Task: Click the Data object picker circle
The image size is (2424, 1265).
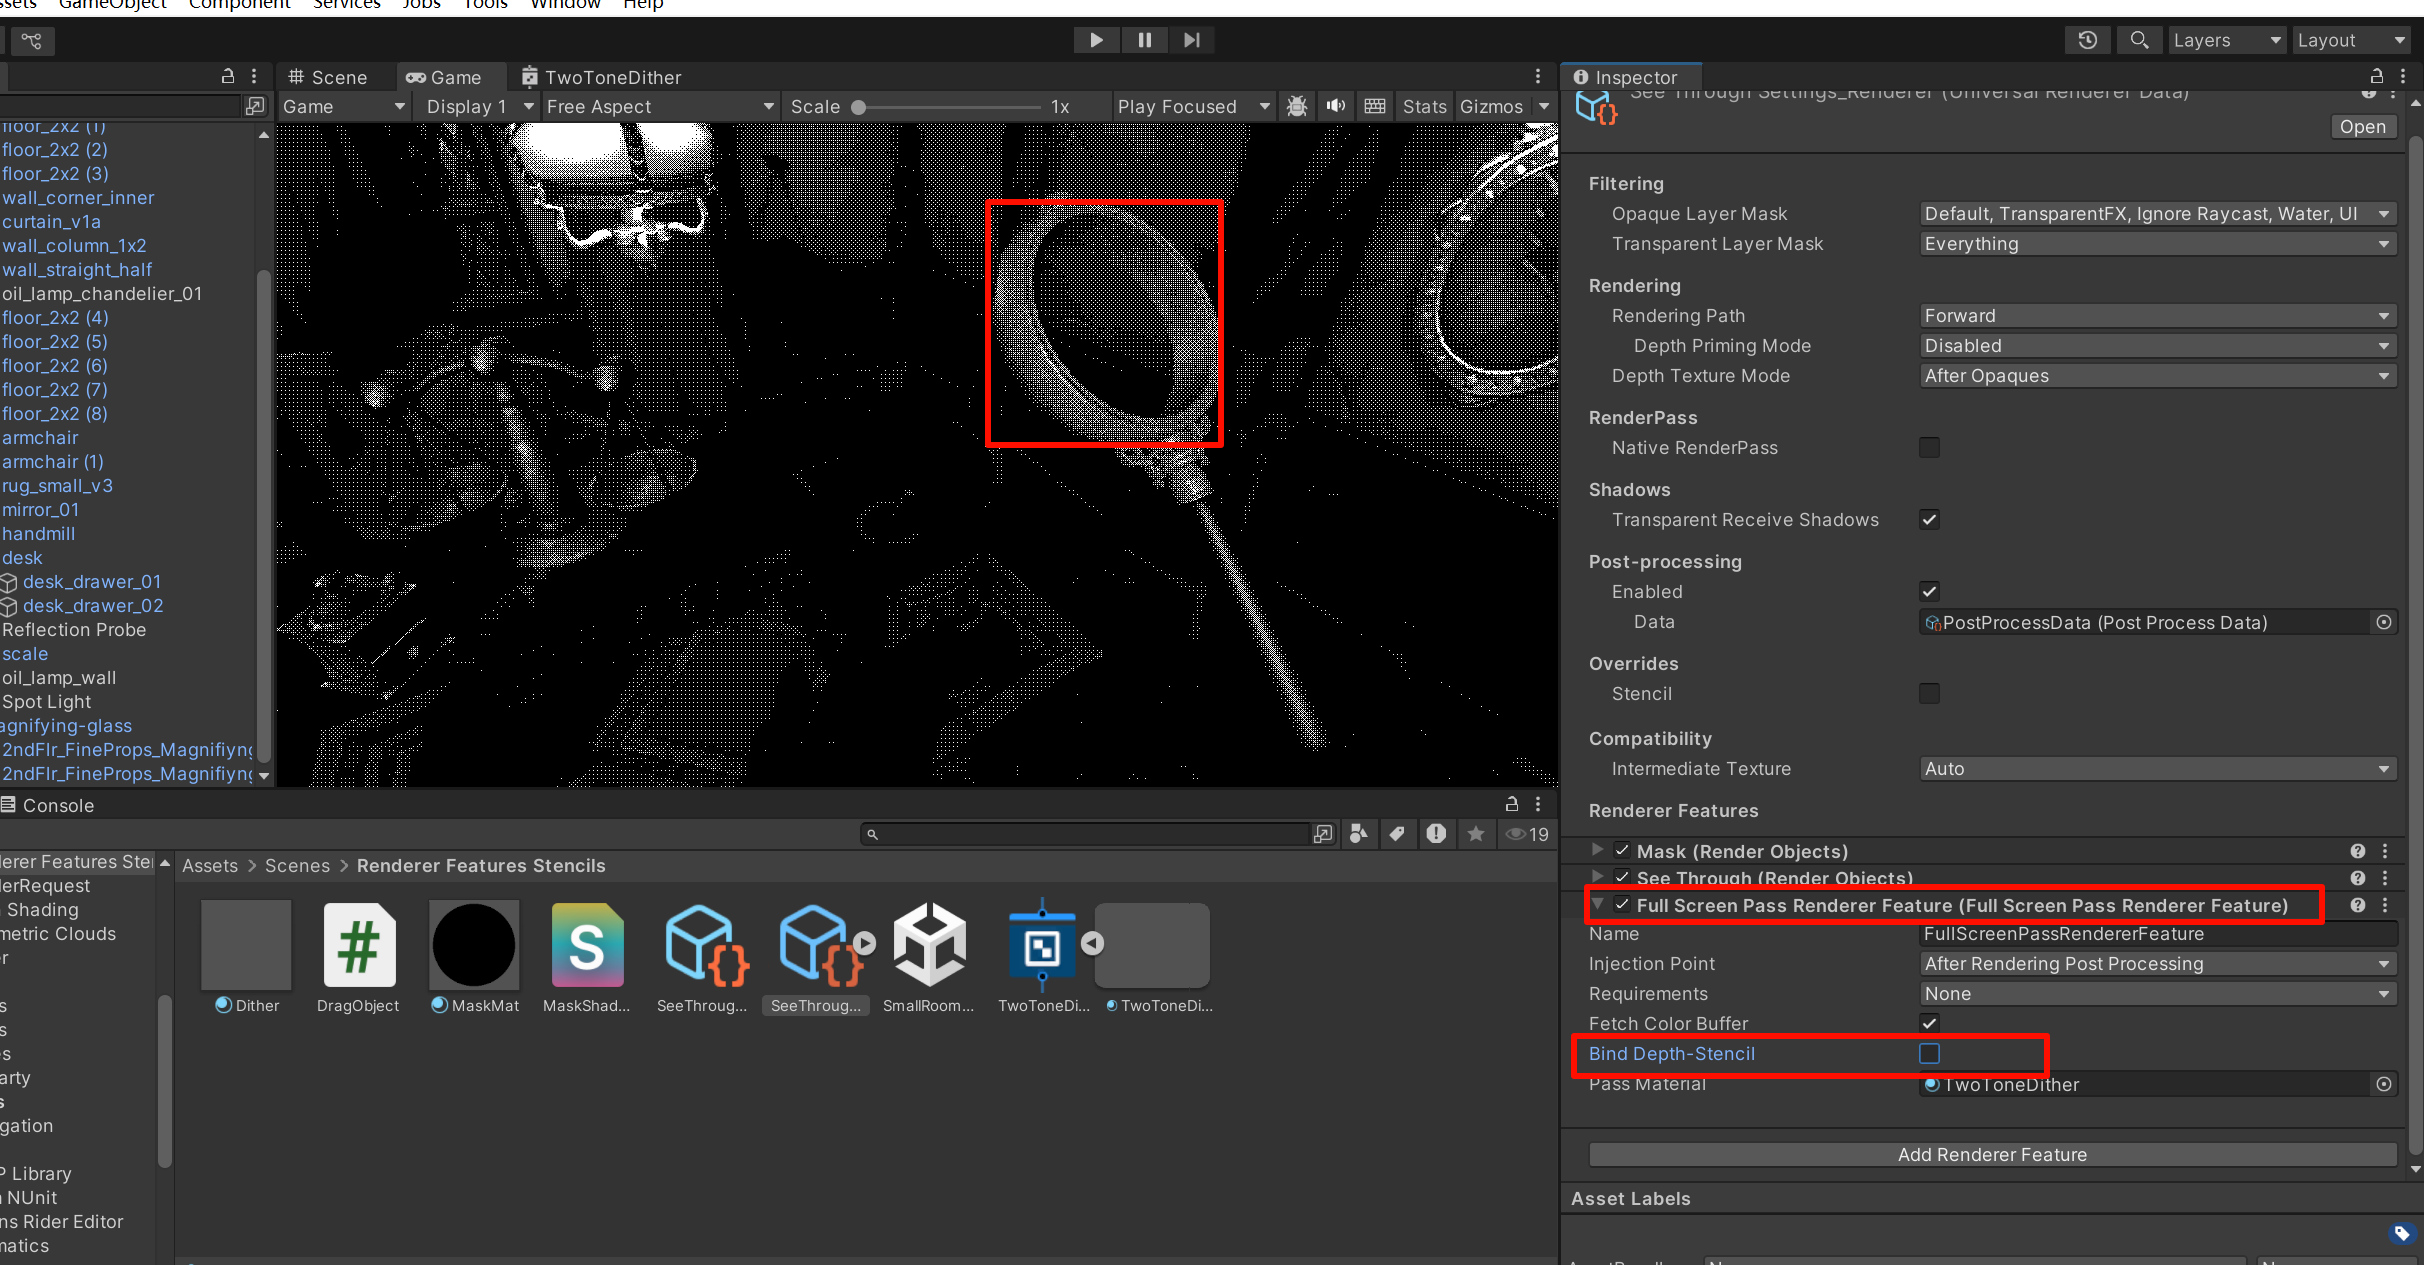Action: coord(2384,622)
